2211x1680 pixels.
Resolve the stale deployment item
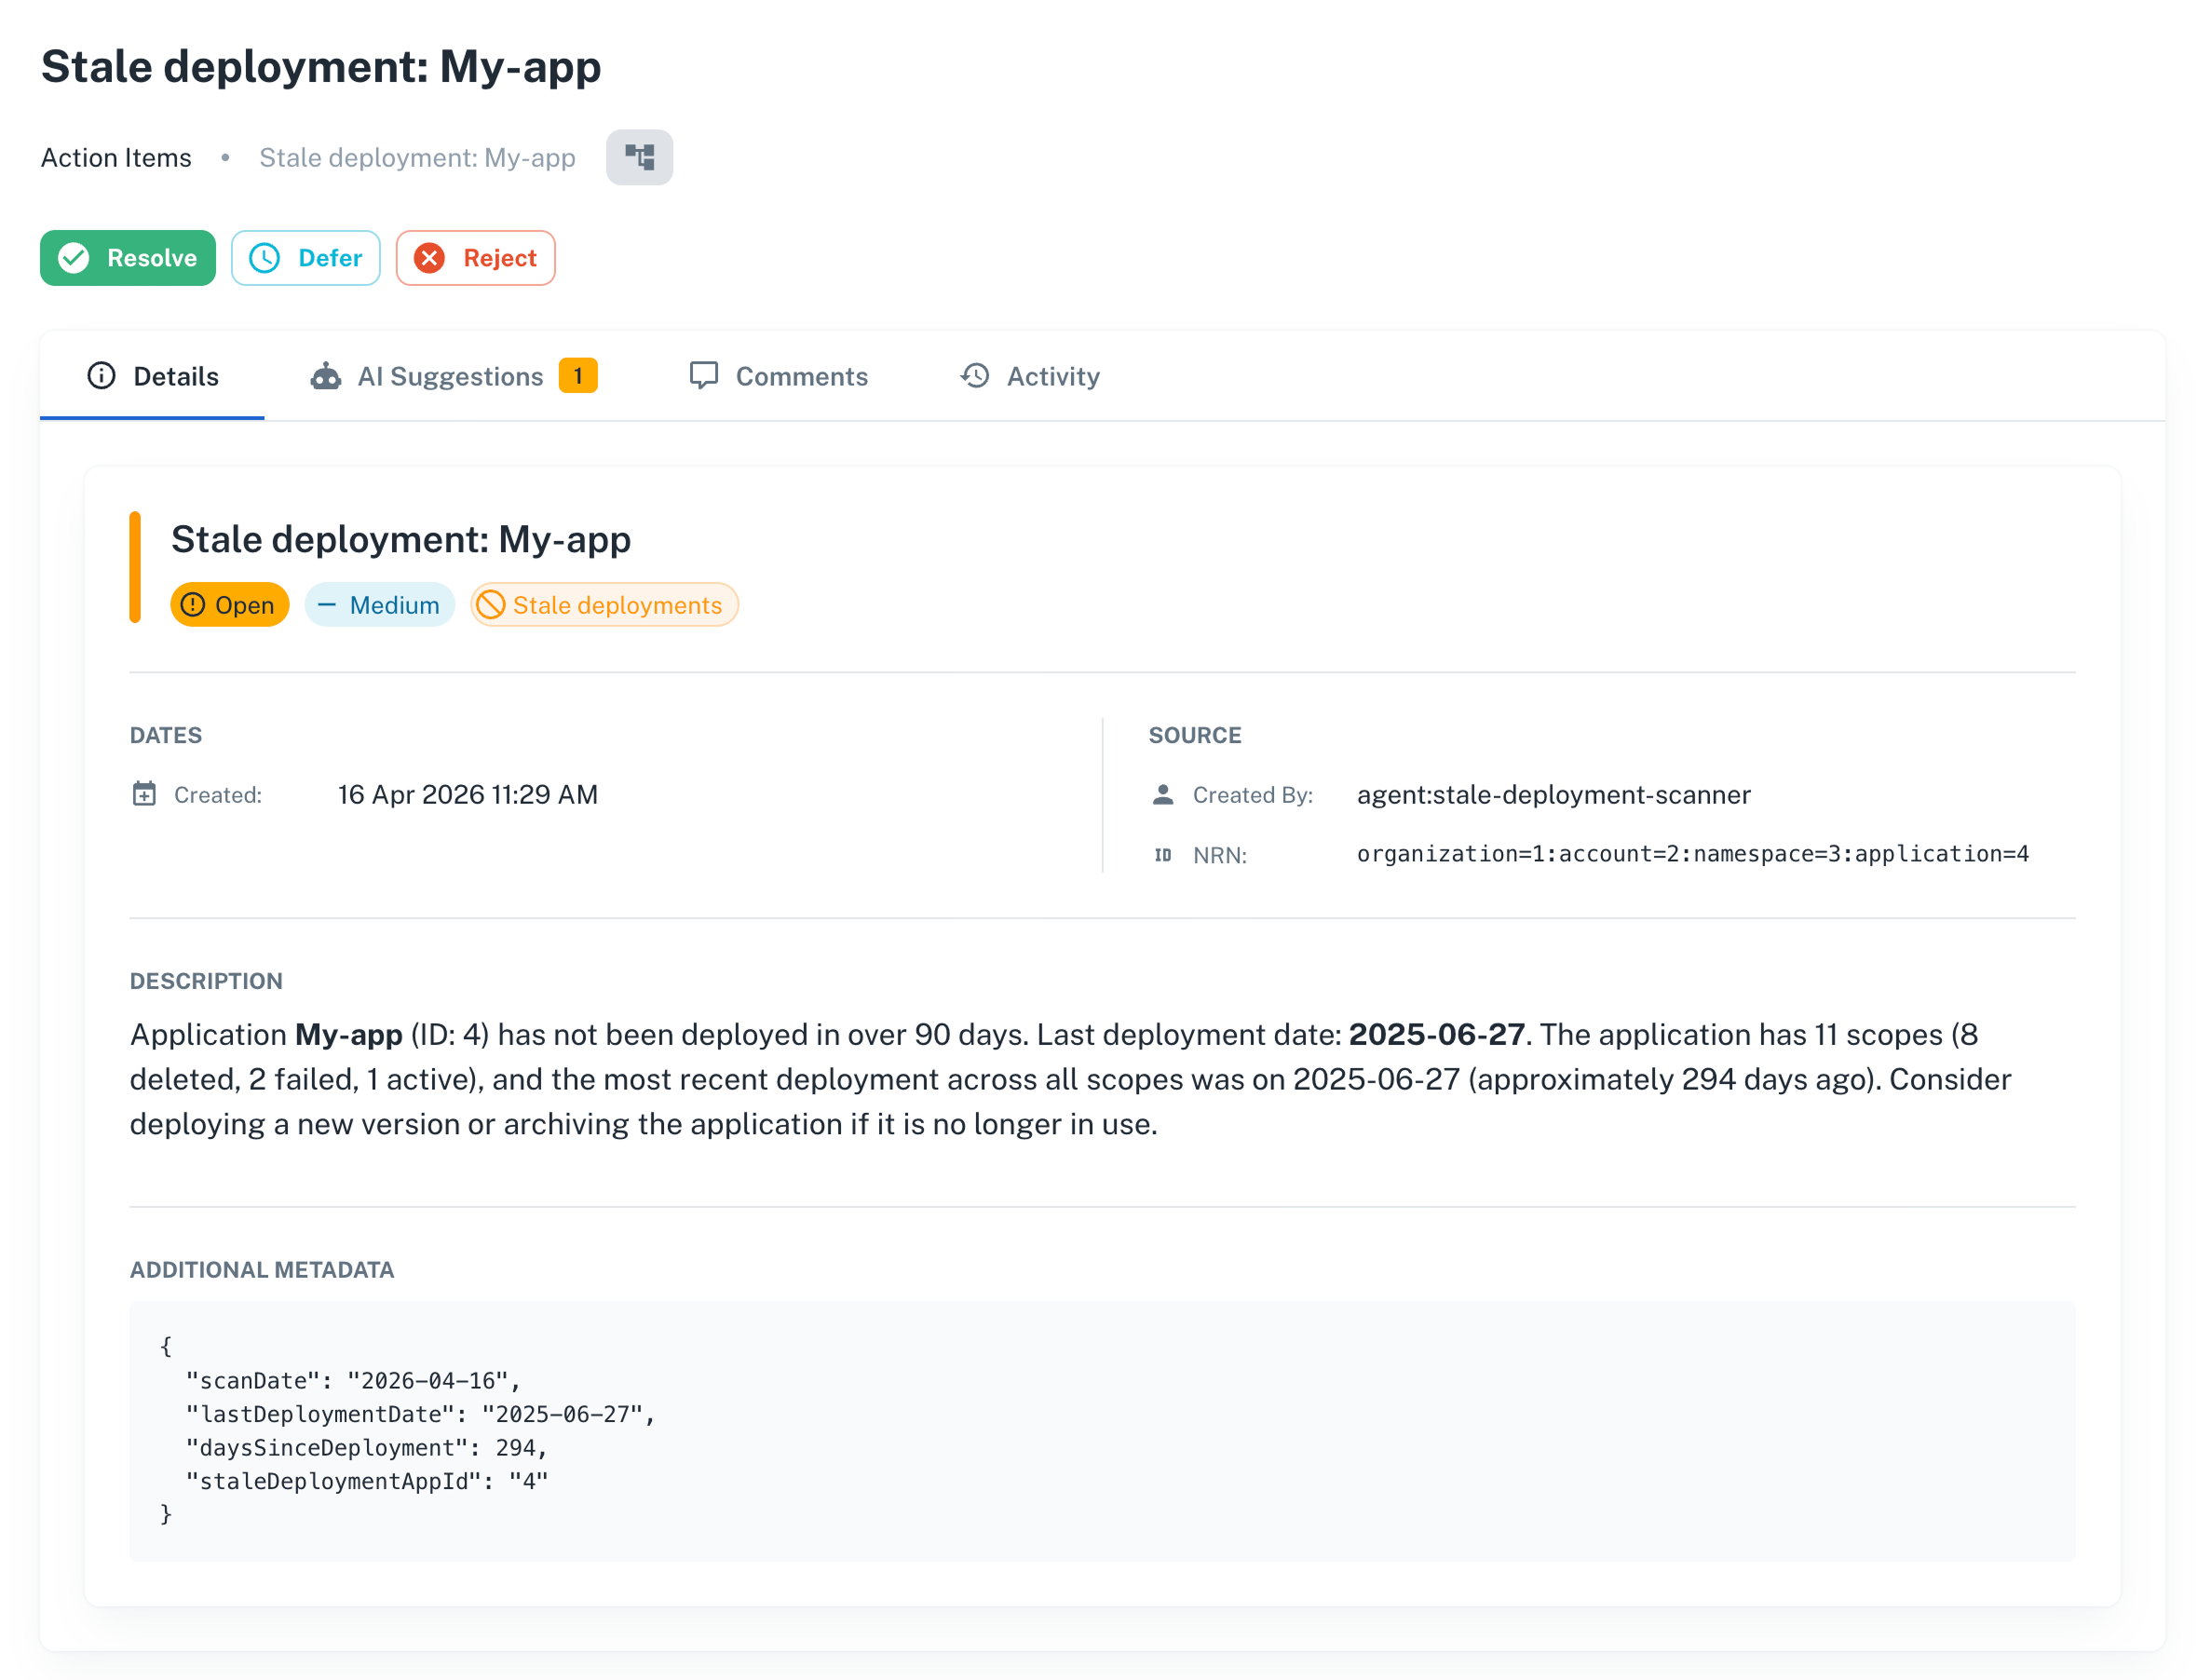[127, 257]
